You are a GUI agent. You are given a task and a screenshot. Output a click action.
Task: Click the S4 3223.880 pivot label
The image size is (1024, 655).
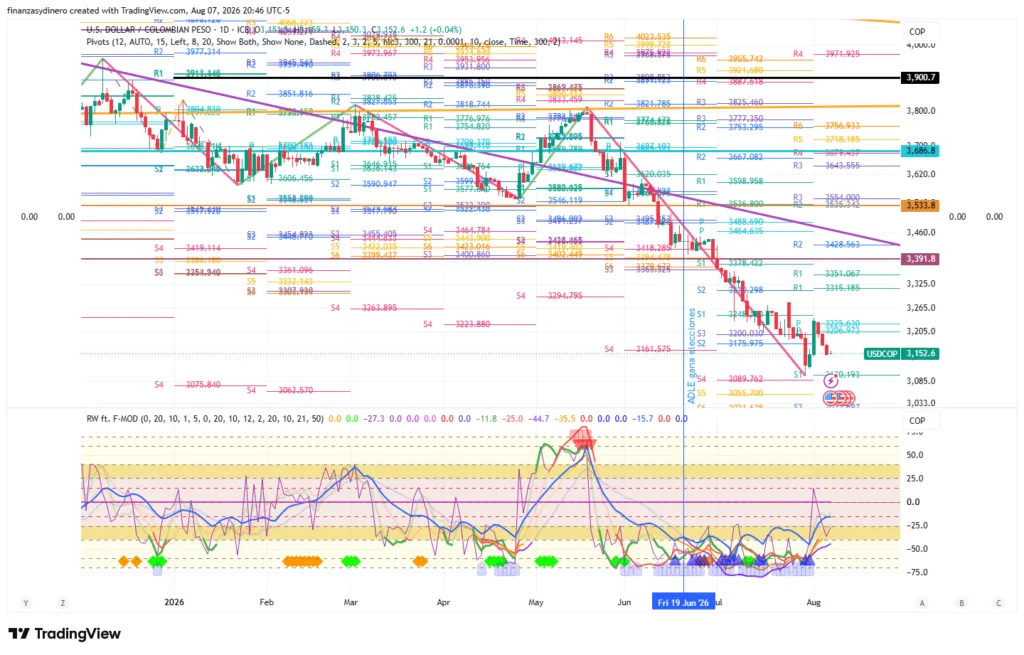pyautogui.click(x=456, y=324)
